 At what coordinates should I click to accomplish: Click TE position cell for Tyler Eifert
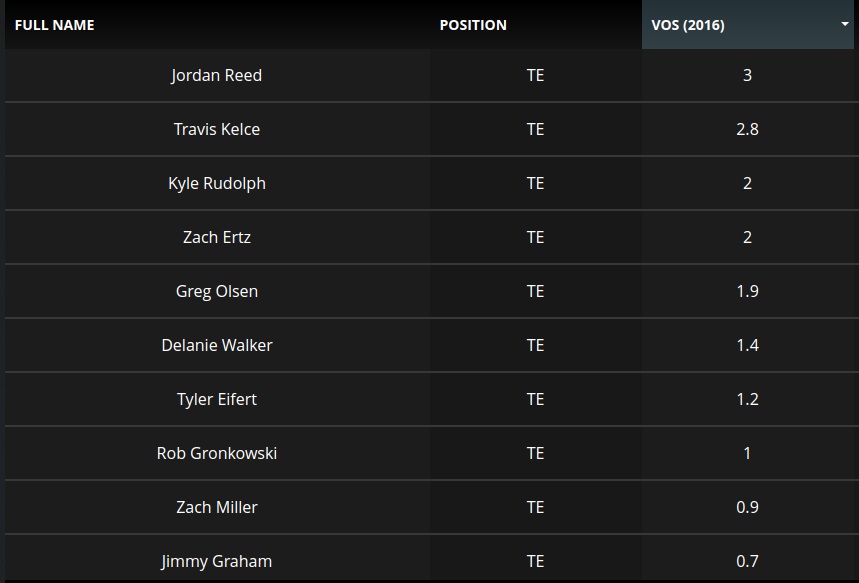pos(535,400)
